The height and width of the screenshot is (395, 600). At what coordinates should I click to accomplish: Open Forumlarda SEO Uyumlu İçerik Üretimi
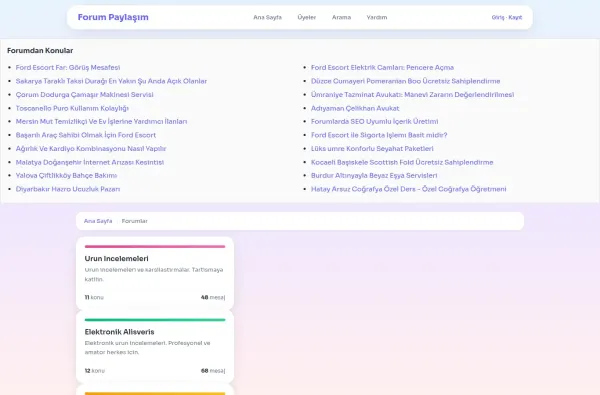[375, 121]
